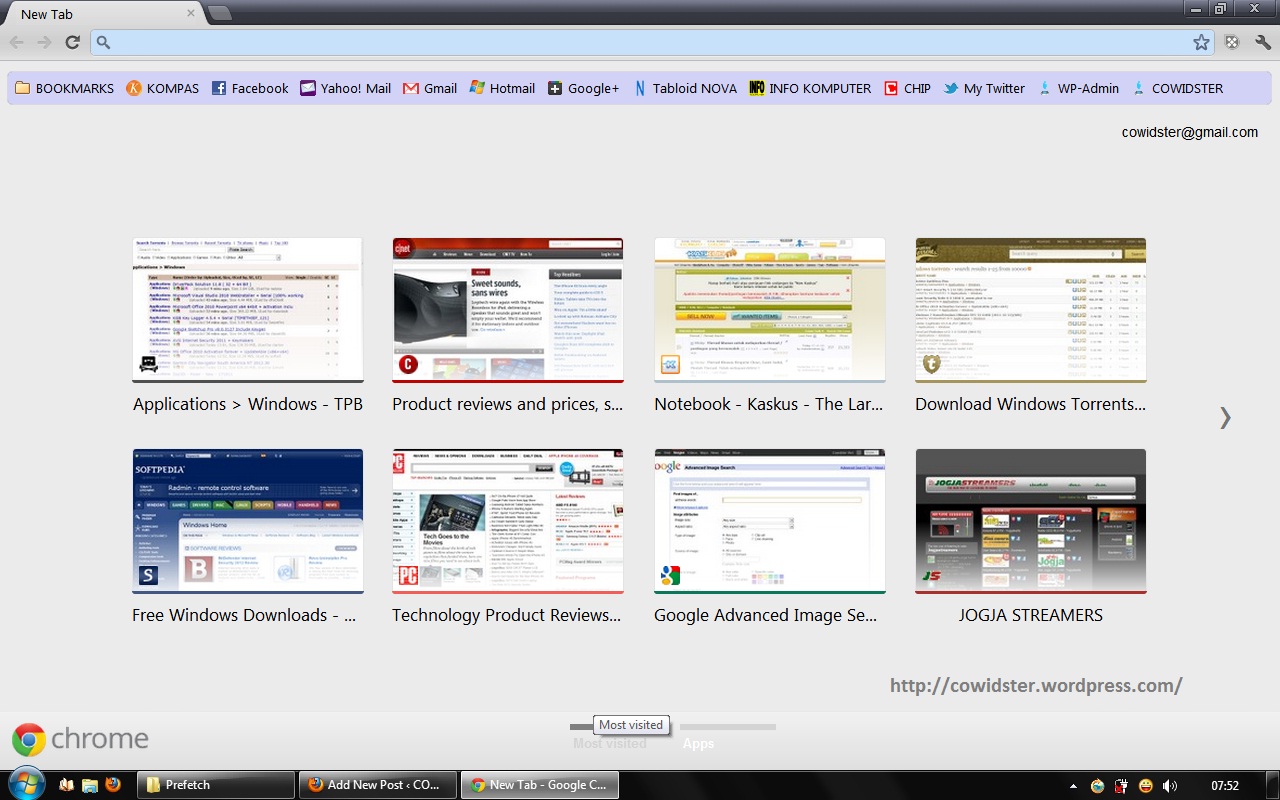Open the INFO KOMPUTER bookmark
This screenshot has height=800, width=1280.
pos(810,88)
